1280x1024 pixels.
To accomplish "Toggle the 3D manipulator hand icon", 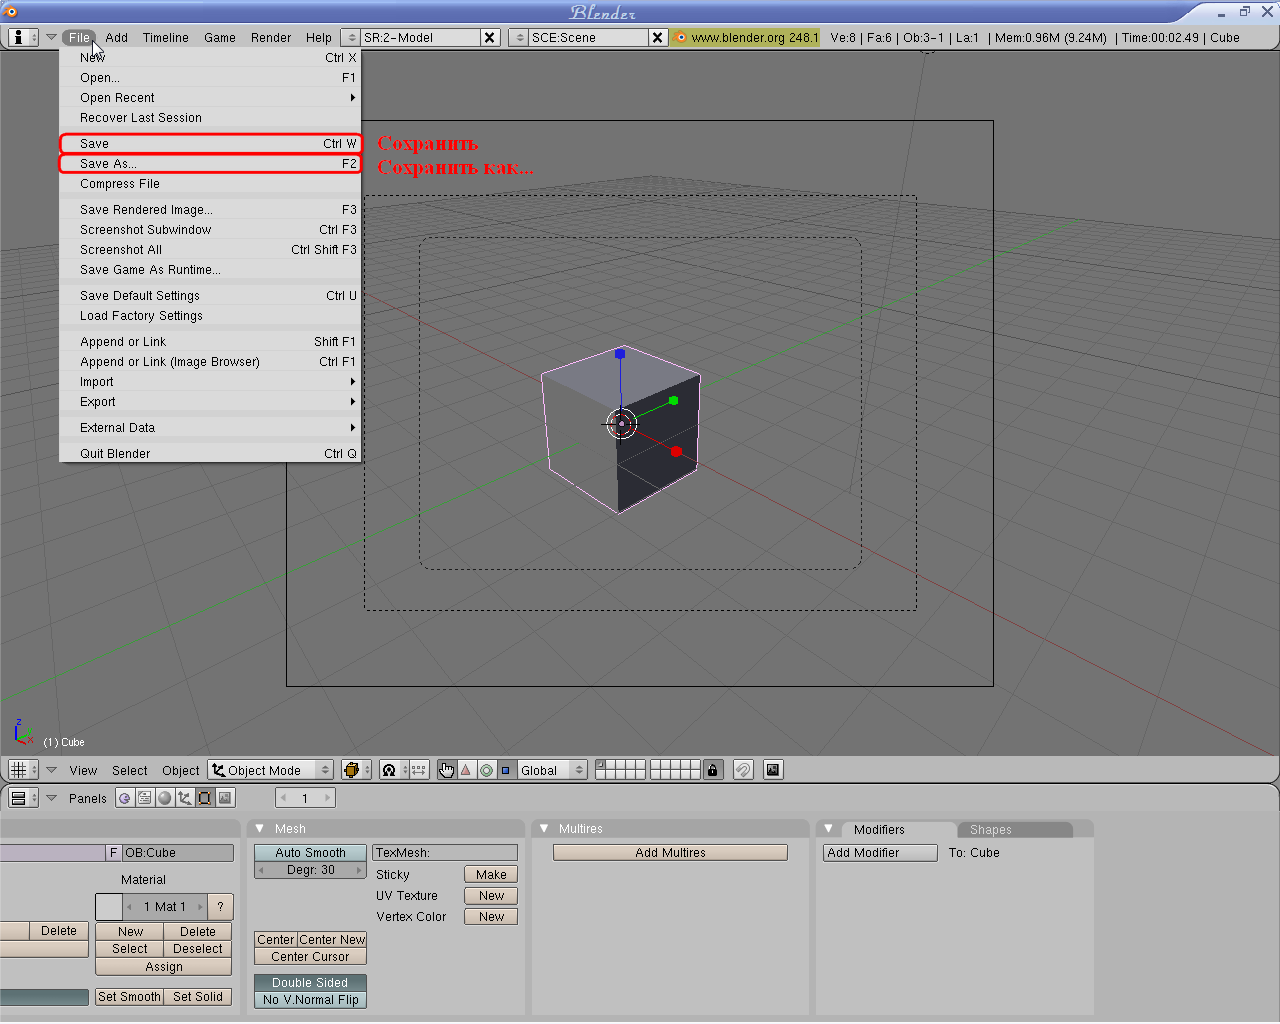I will (x=446, y=770).
